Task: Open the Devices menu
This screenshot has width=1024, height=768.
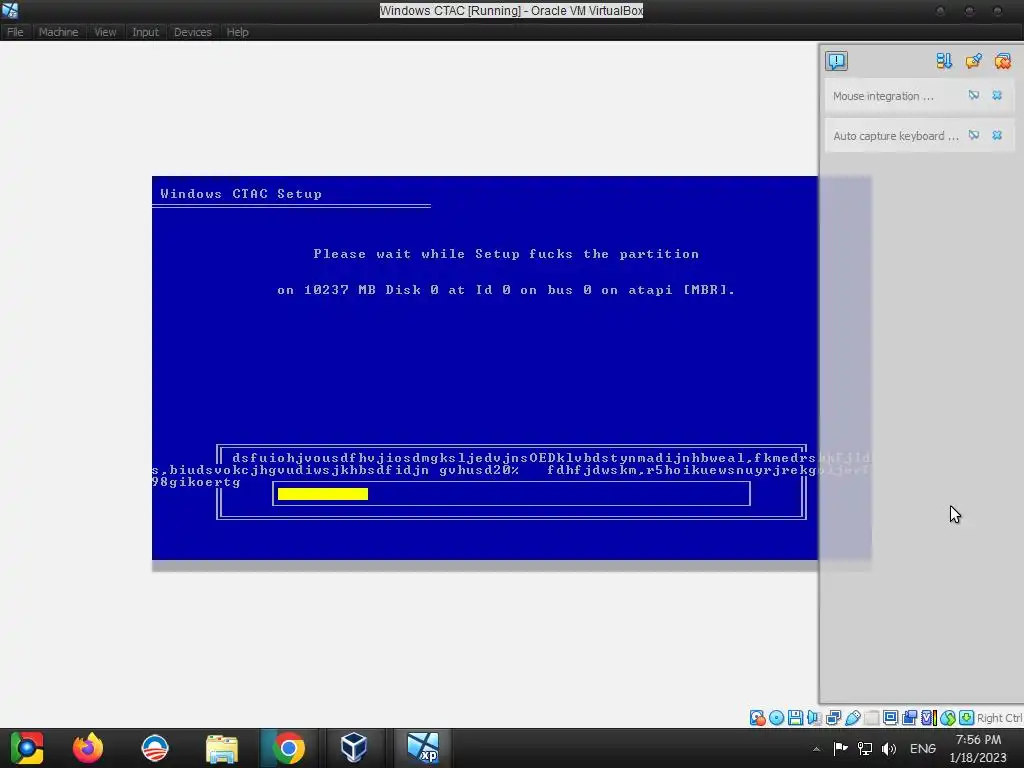Action: 193,32
